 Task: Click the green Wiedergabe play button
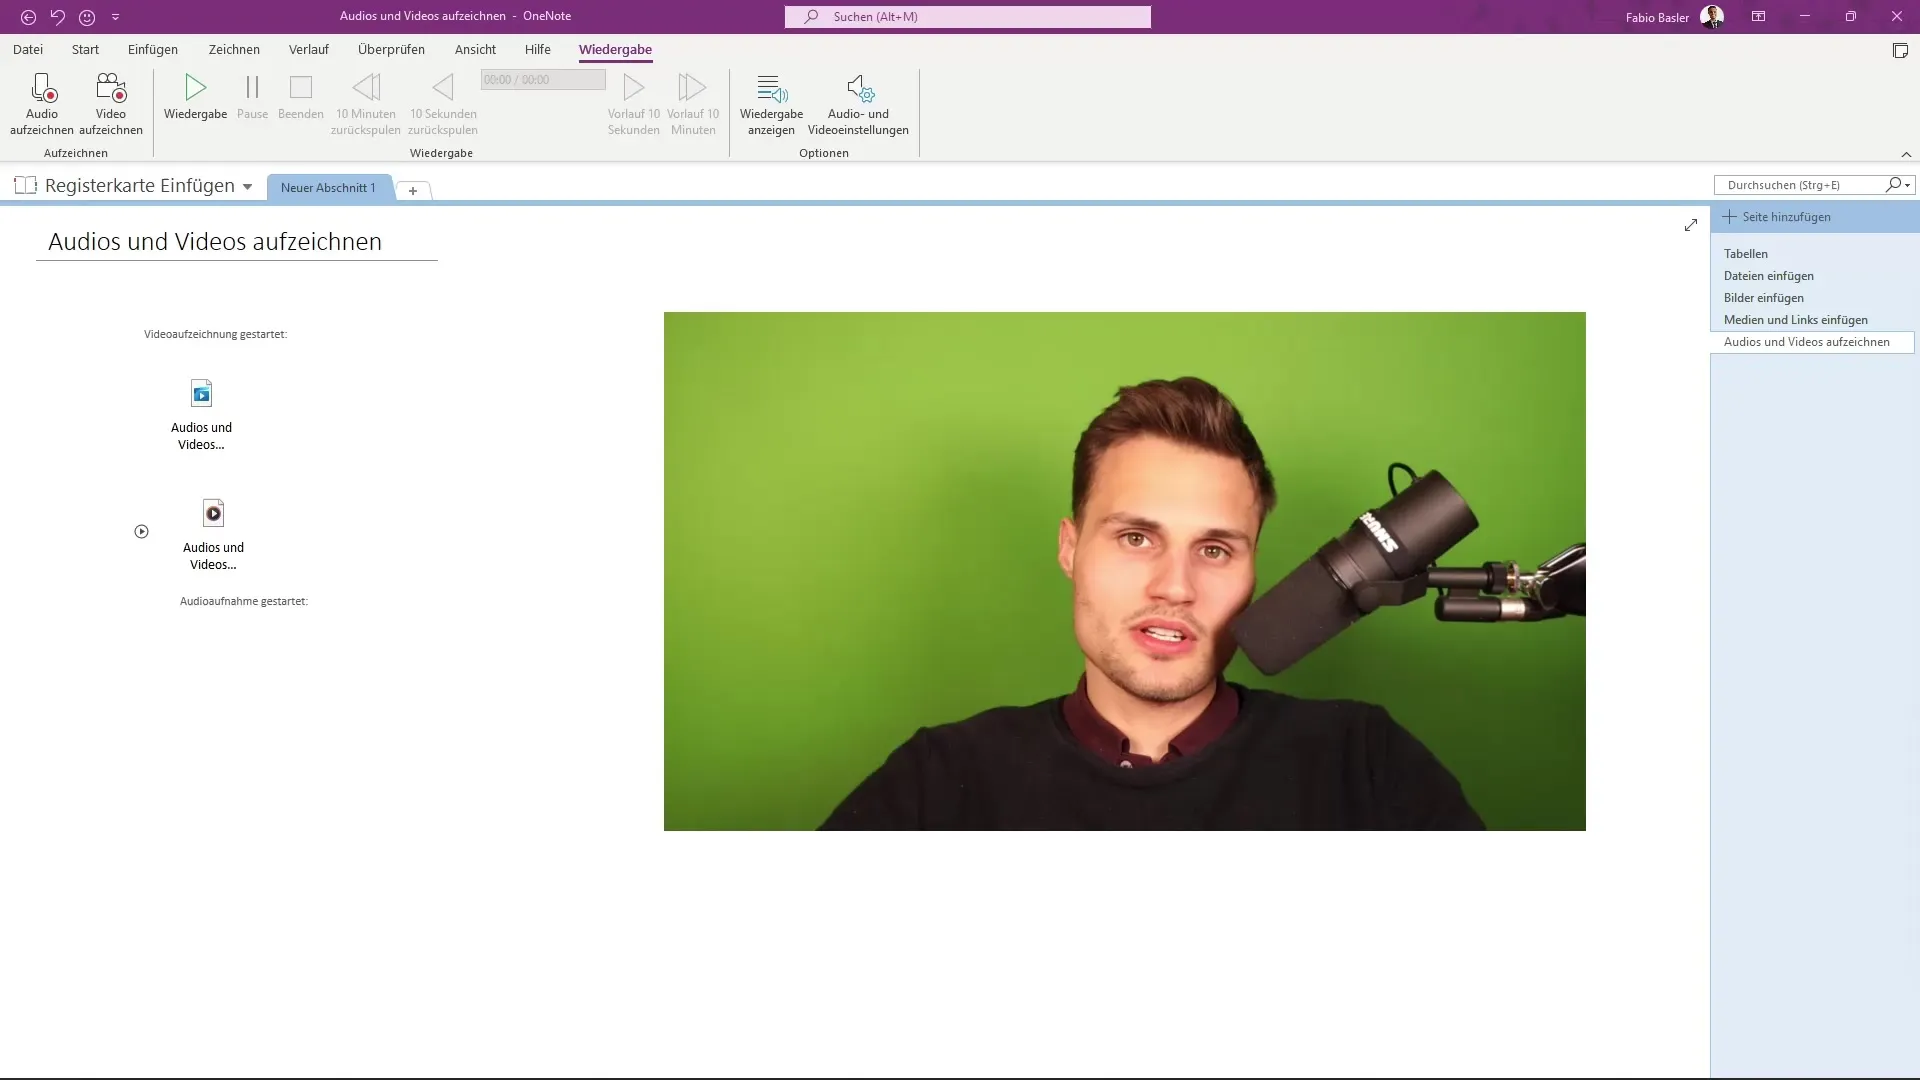tap(195, 98)
